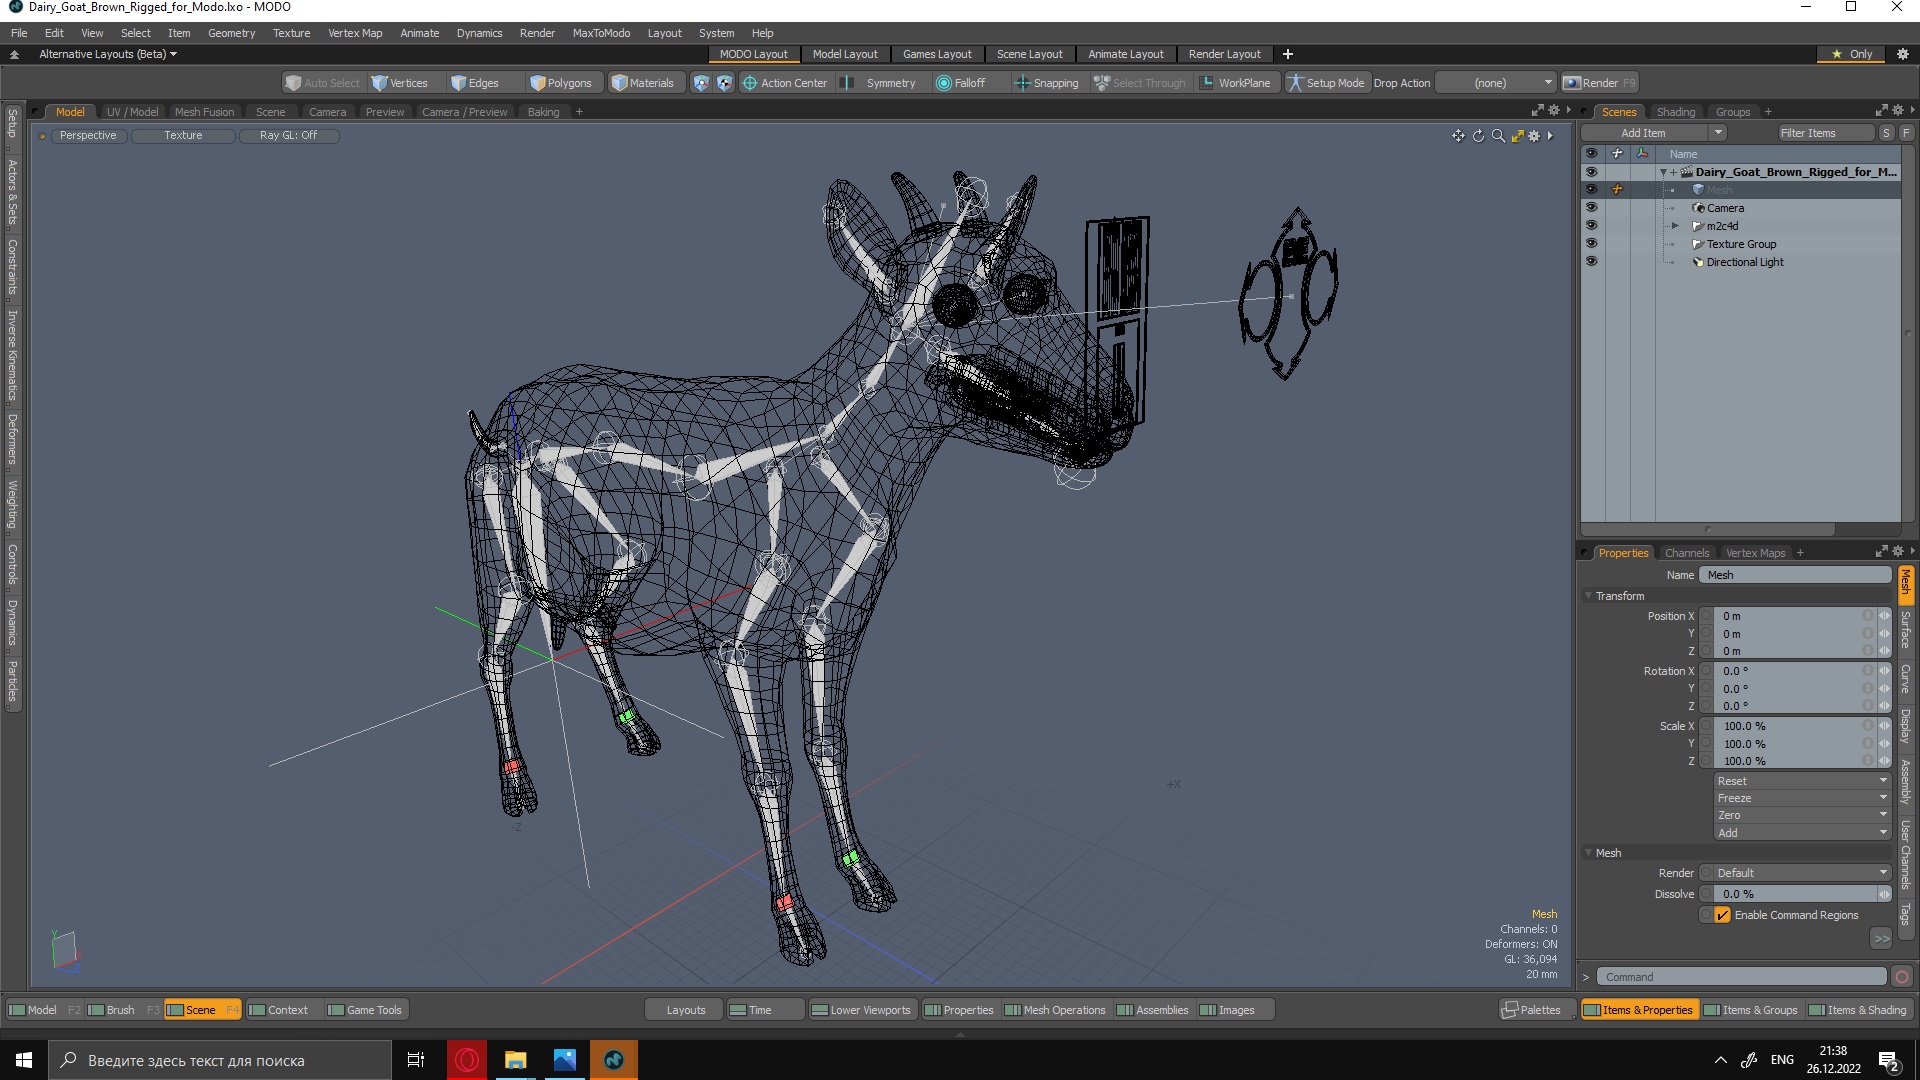Hide the Camera item via eye icon
The width and height of the screenshot is (1920, 1080).
coord(1591,208)
